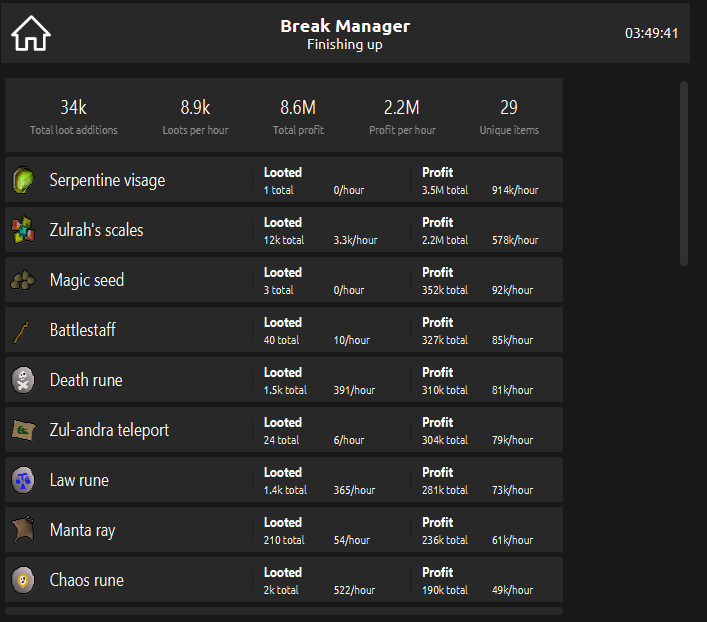The width and height of the screenshot is (707, 622).
Task: Click the Zul-andra teleport scroll icon
Action: pyautogui.click(x=23, y=430)
